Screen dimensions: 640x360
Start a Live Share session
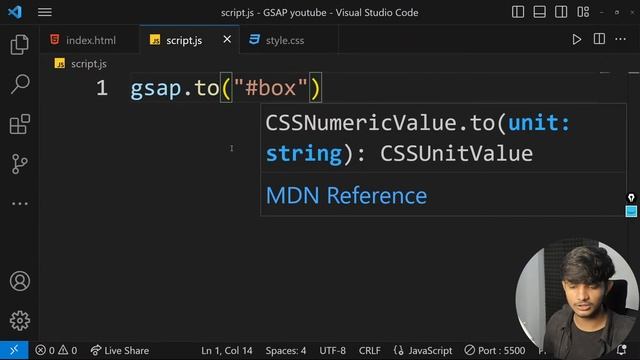point(120,350)
